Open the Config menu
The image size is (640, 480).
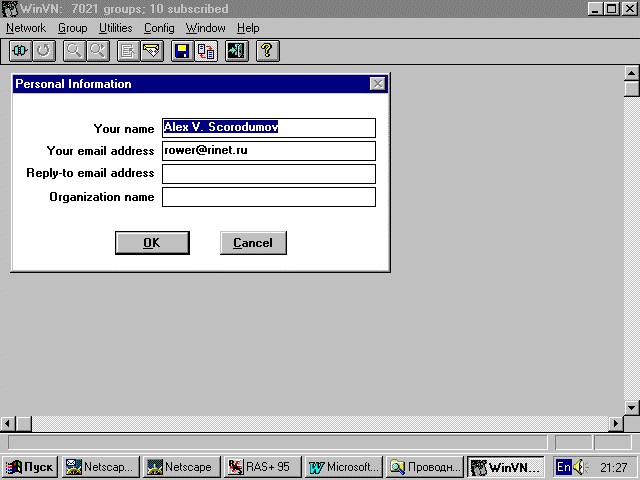(x=159, y=28)
